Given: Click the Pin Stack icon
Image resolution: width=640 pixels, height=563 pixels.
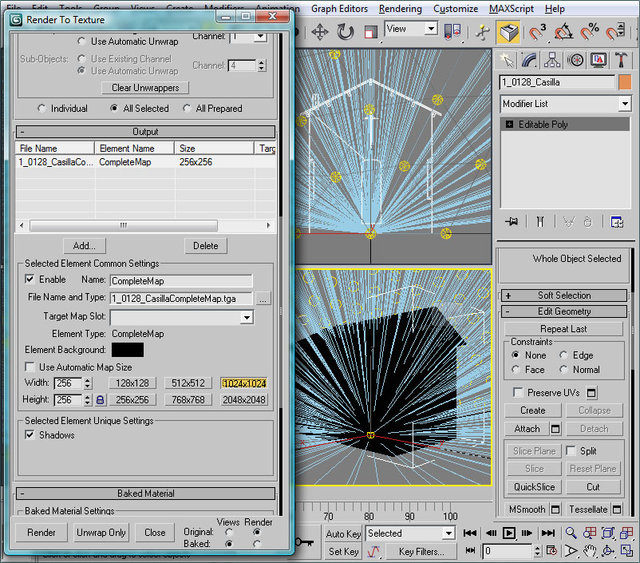Looking at the screenshot, I should tap(512, 222).
